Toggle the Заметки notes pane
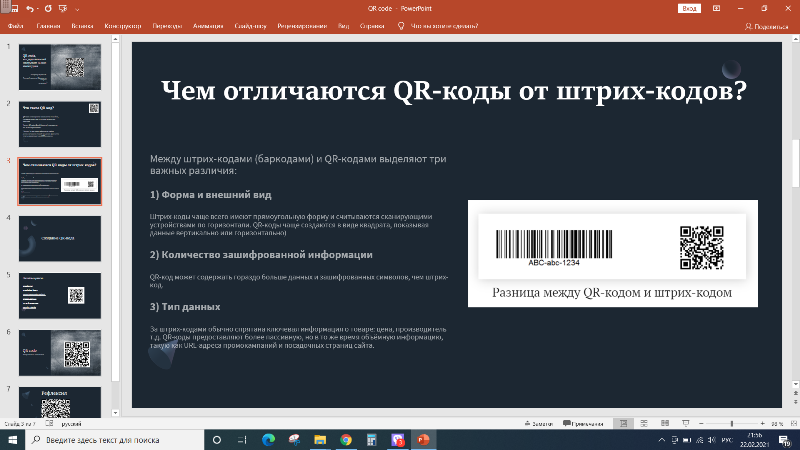 pos(539,423)
